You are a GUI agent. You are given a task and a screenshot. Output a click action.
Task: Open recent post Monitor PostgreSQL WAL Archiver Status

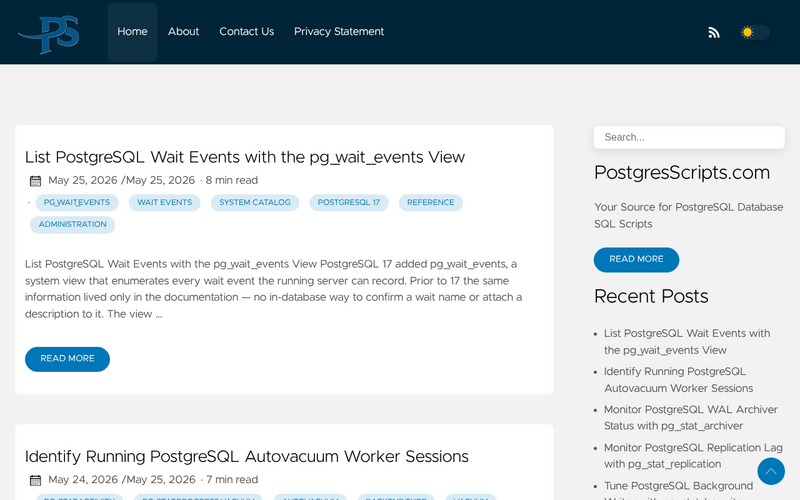click(x=691, y=417)
